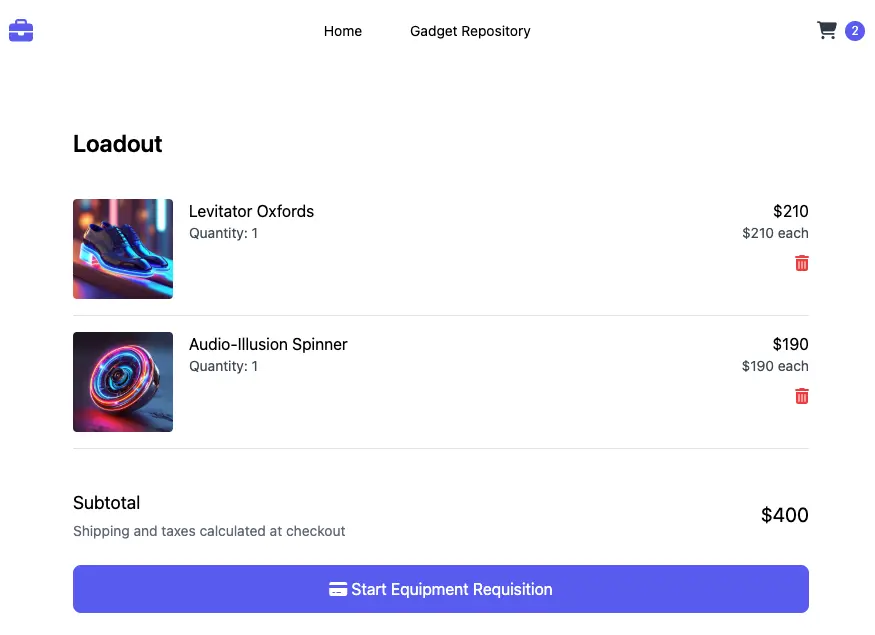Click the Subtotal label
Image resolution: width=875 pixels, height=635 pixels.
[106, 503]
